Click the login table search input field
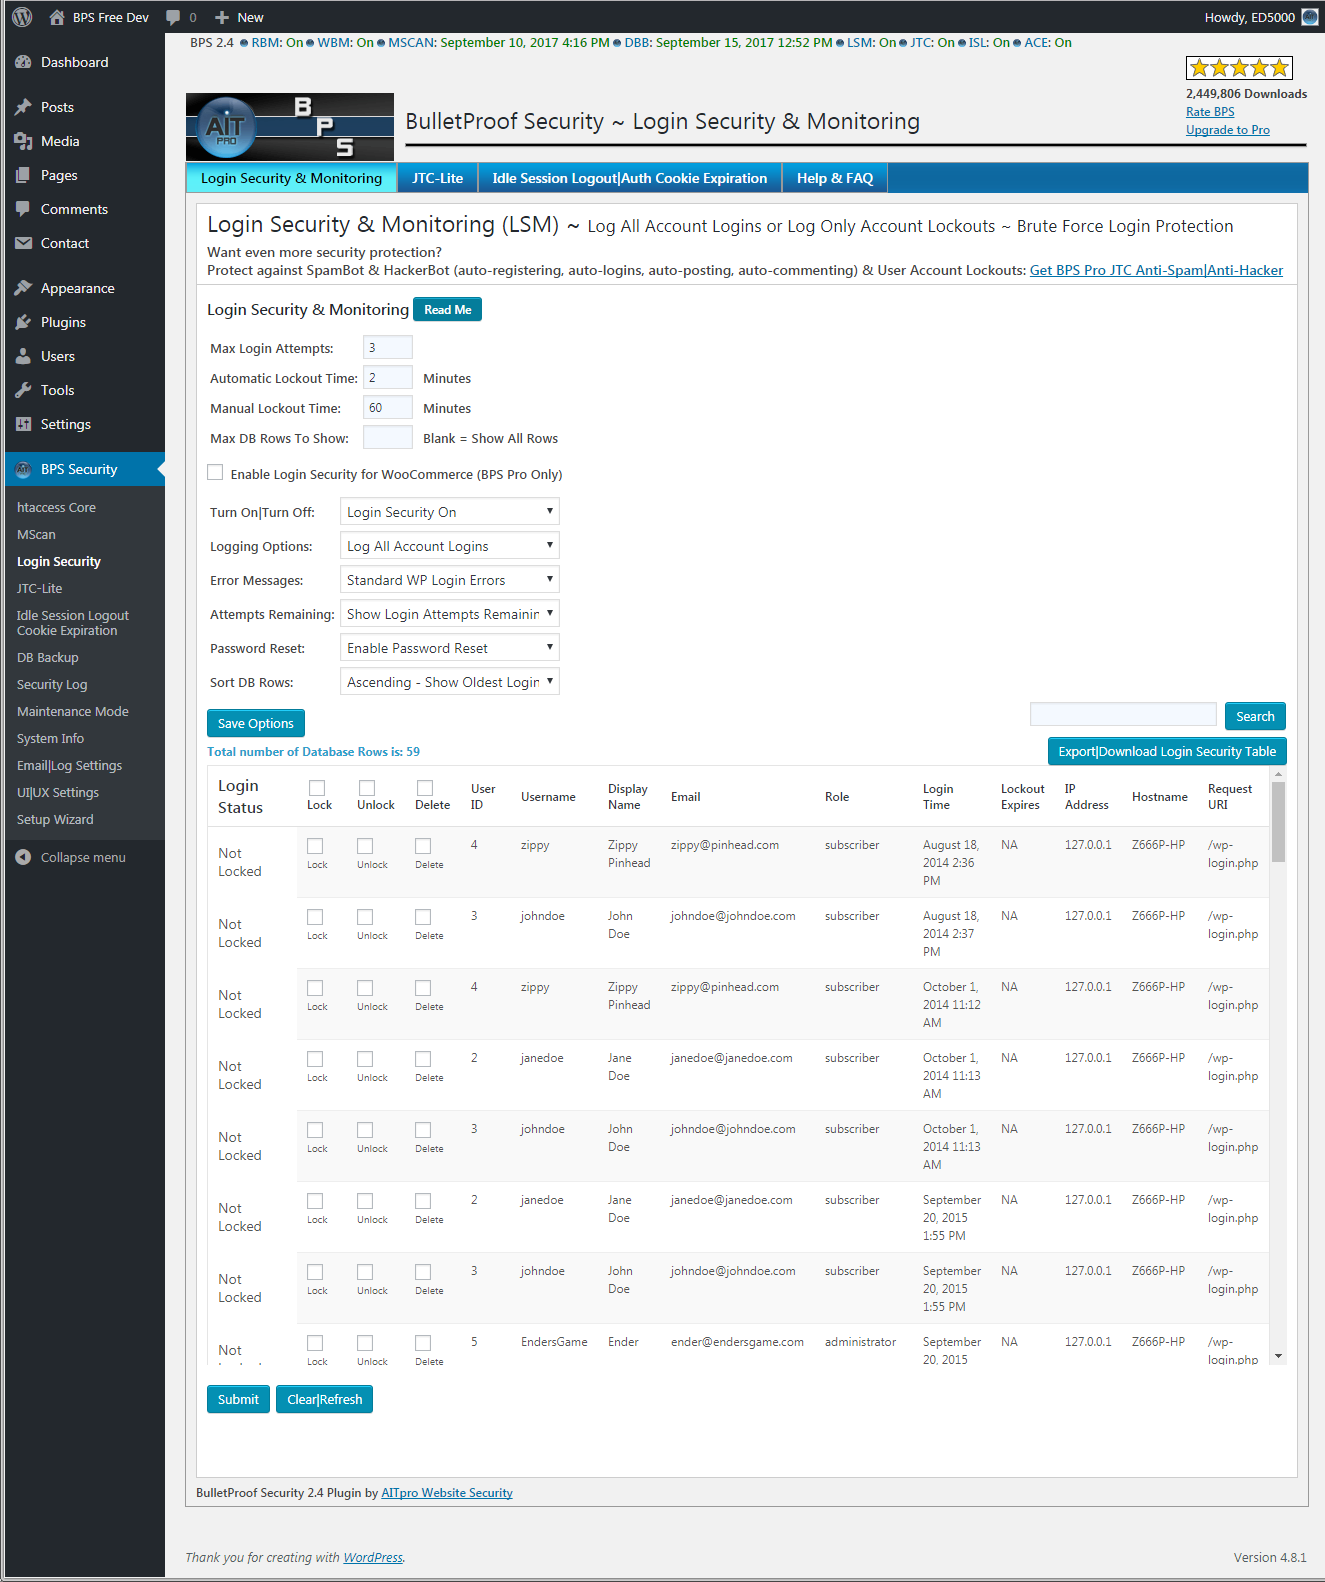Image resolution: width=1325 pixels, height=1582 pixels. (1123, 714)
